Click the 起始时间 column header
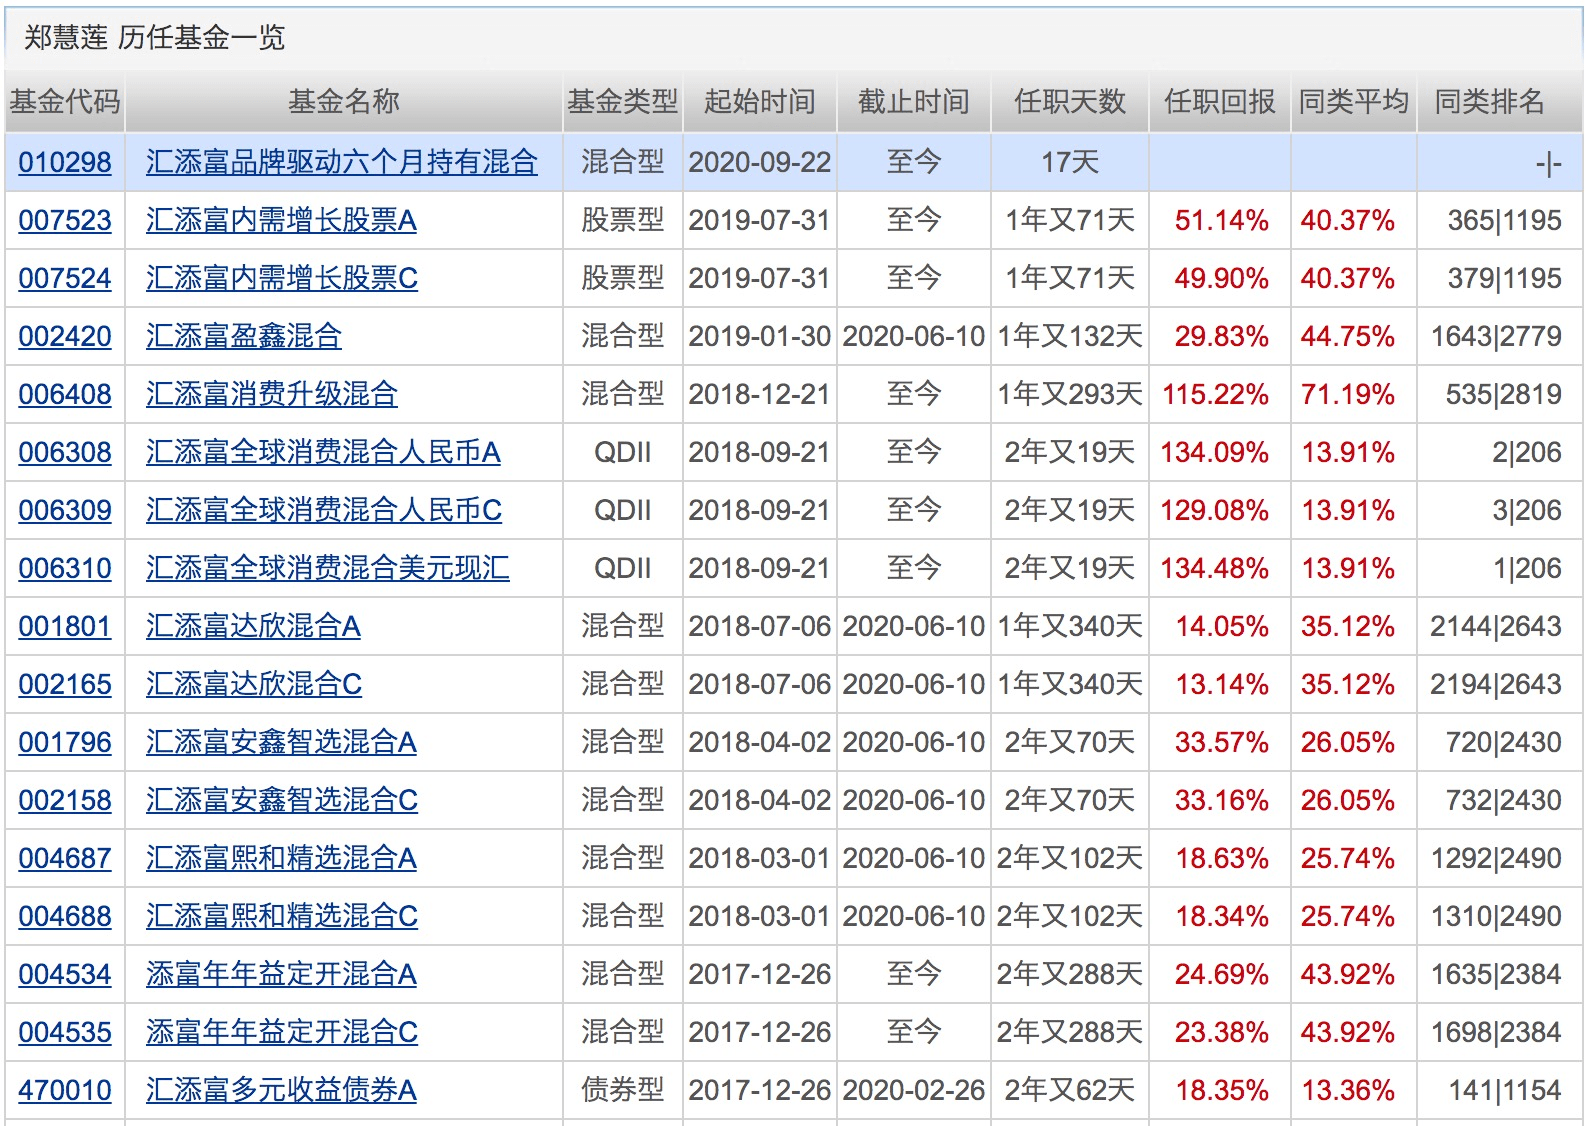The image size is (1596, 1126). [x=759, y=101]
